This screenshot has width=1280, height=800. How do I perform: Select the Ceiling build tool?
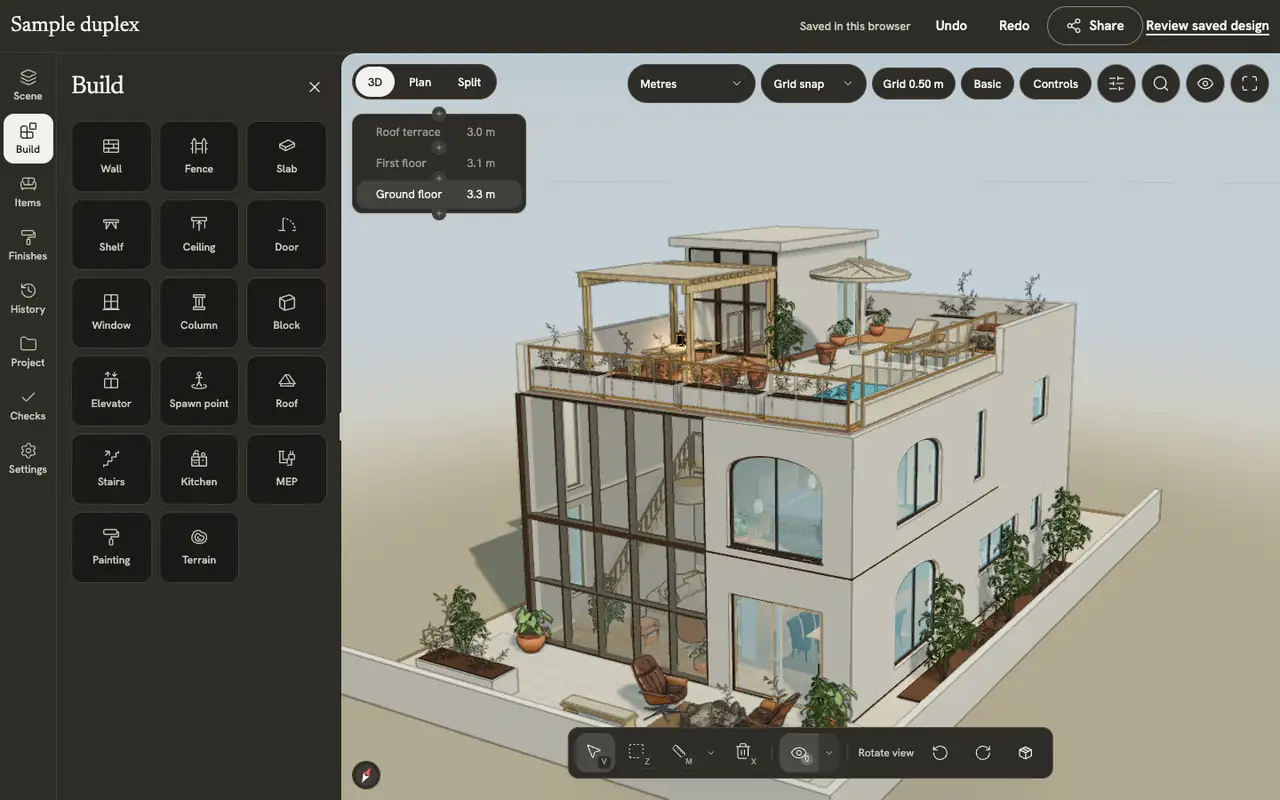click(199, 234)
